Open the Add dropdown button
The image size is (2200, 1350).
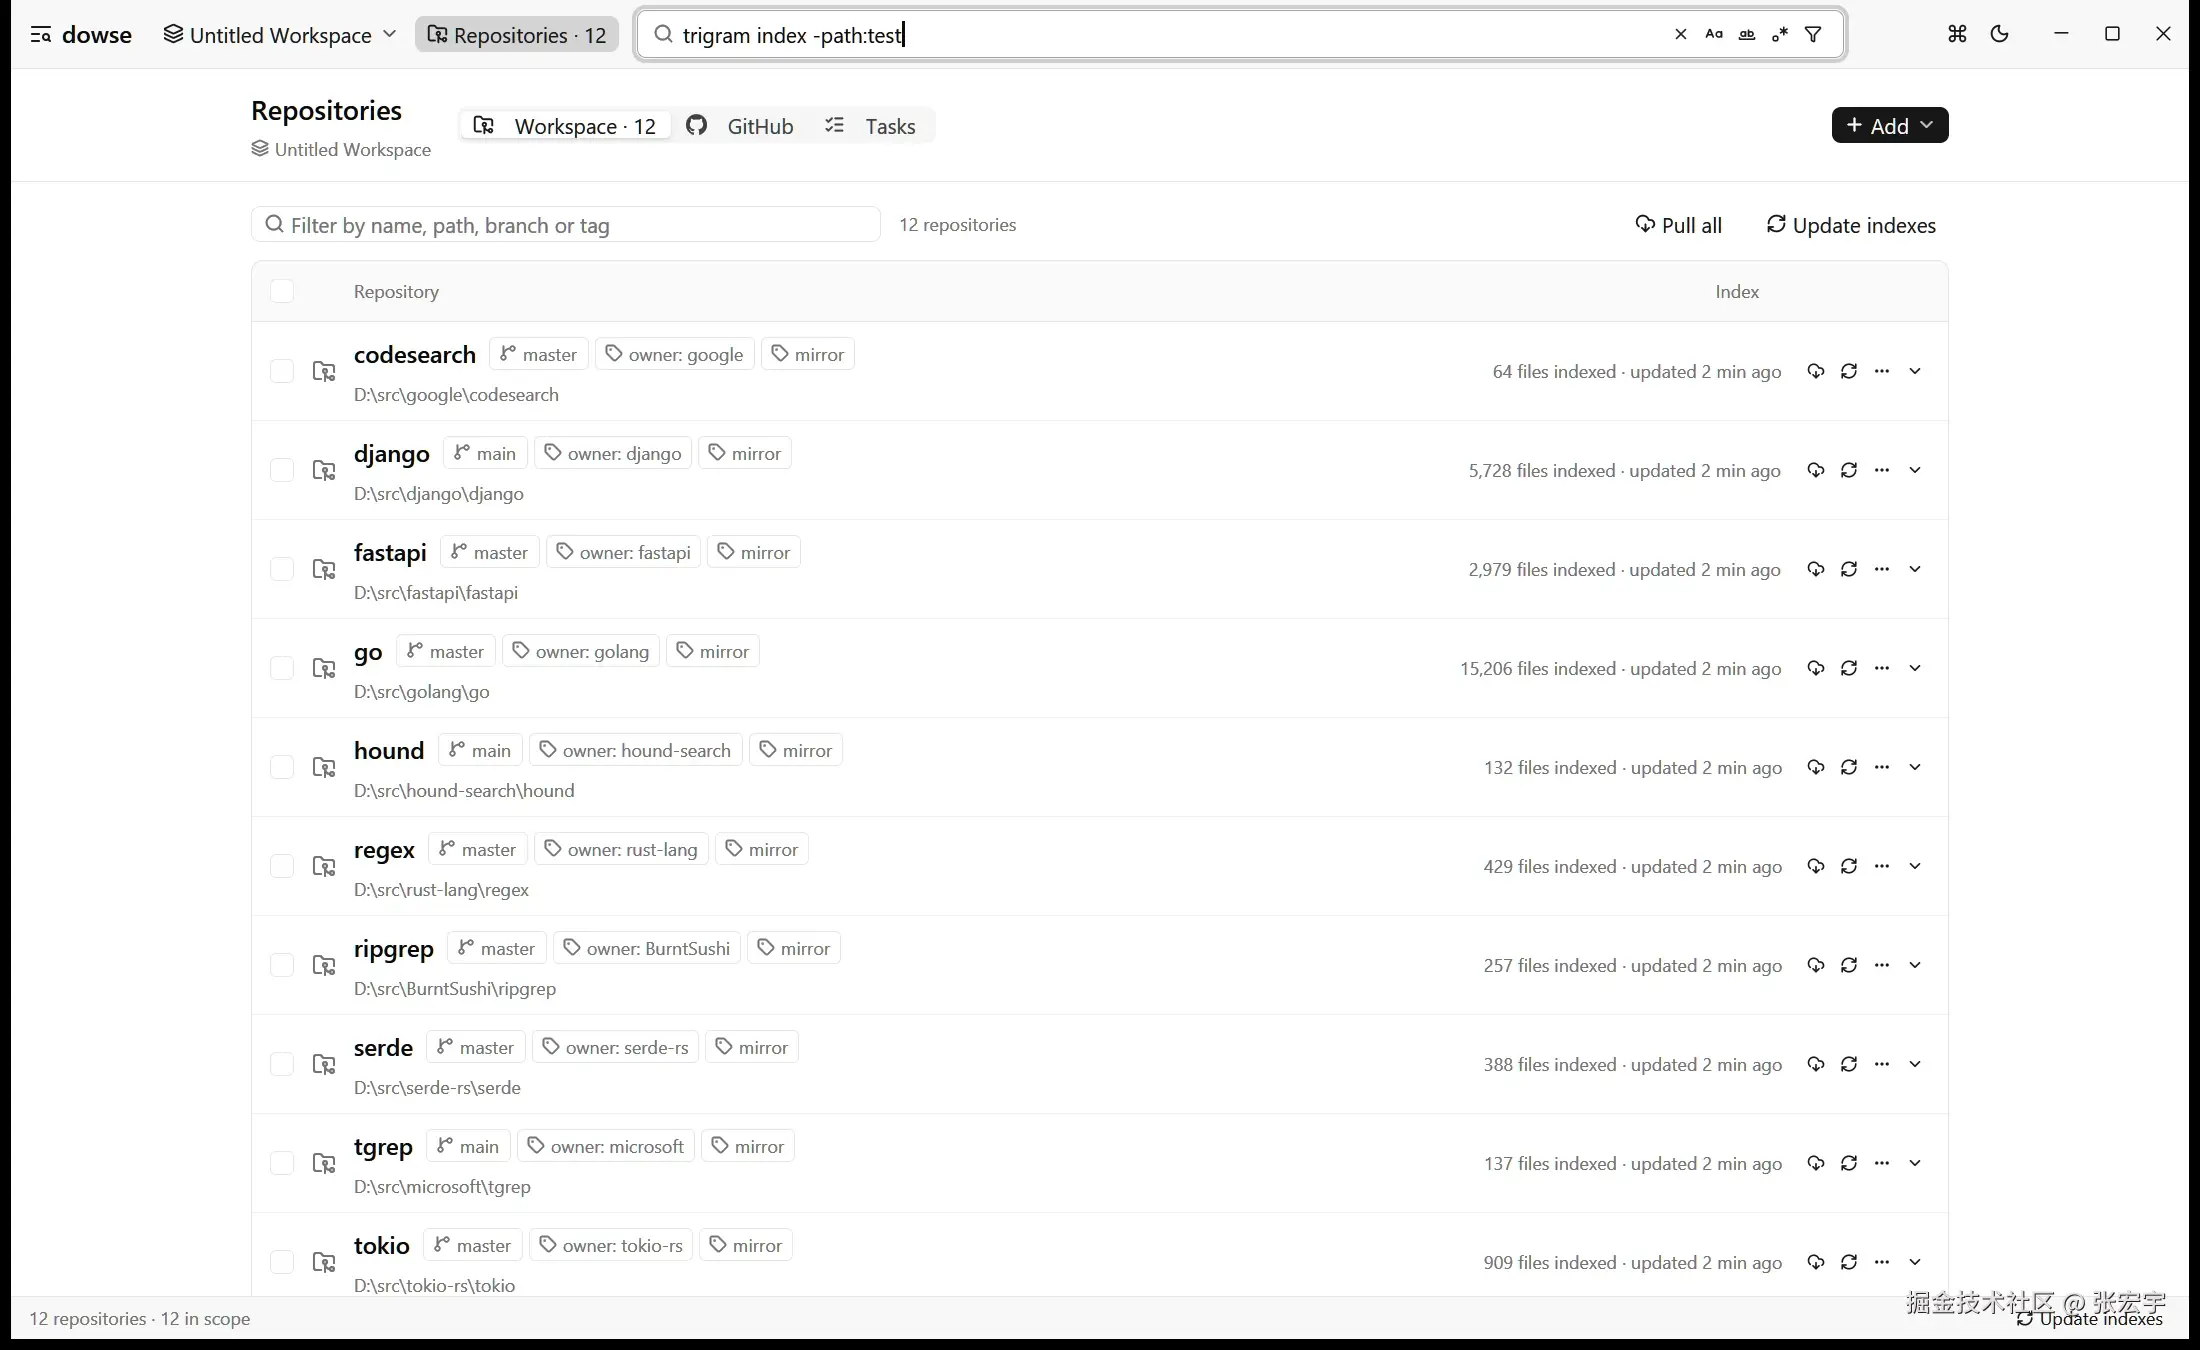pyautogui.click(x=1890, y=125)
